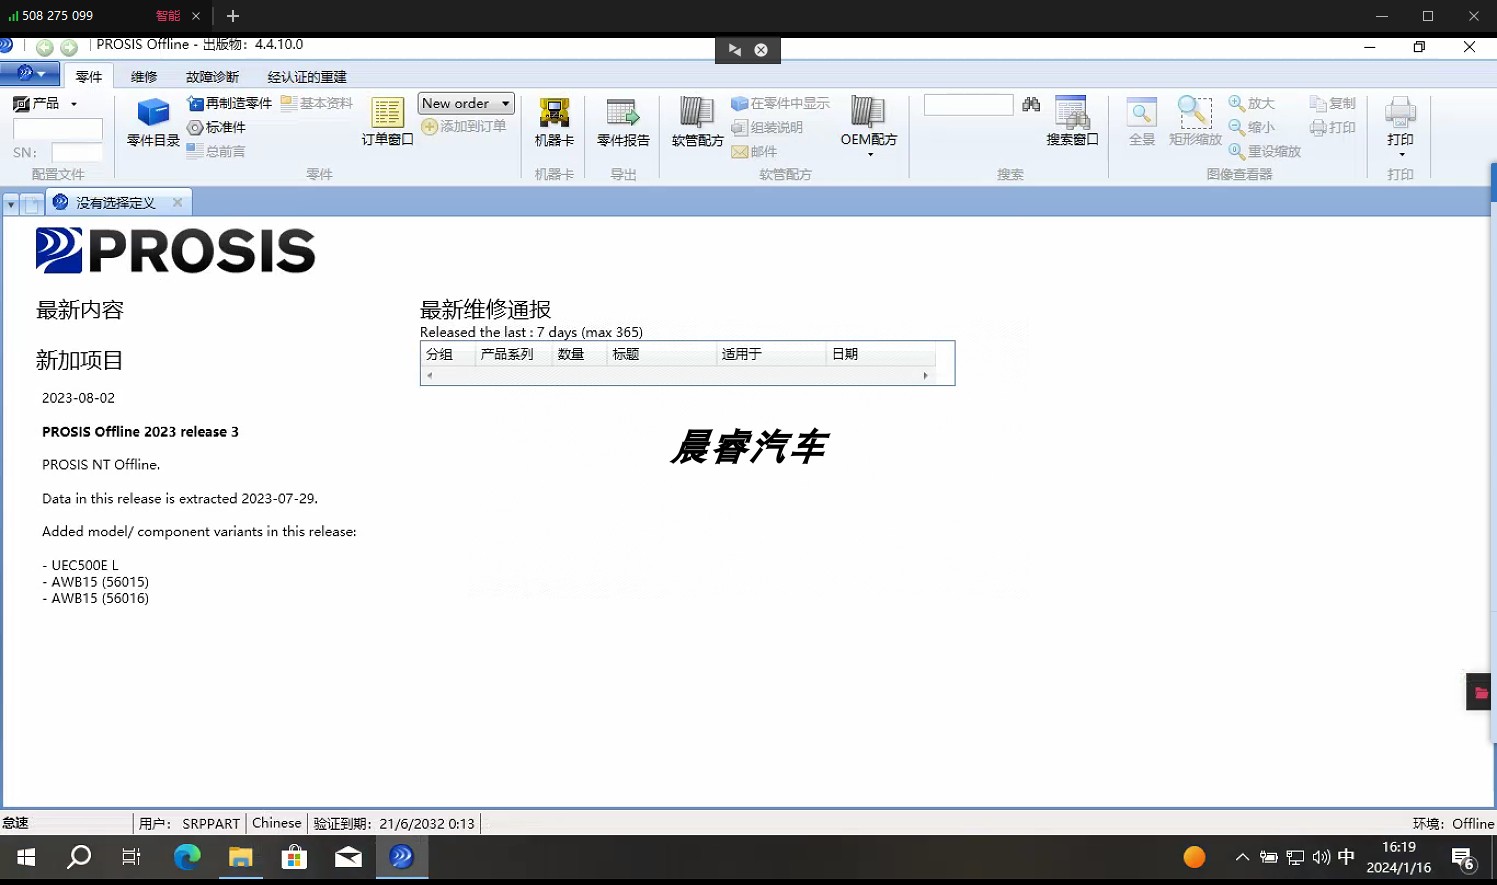Click the volume tray icon
Screen dimensions: 1497x885
(x=1321, y=857)
